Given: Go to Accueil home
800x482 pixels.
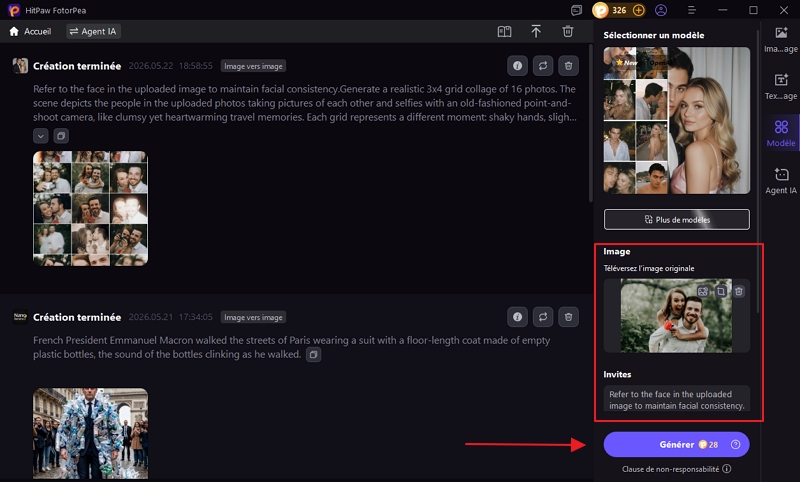Looking at the screenshot, I should pos(31,32).
